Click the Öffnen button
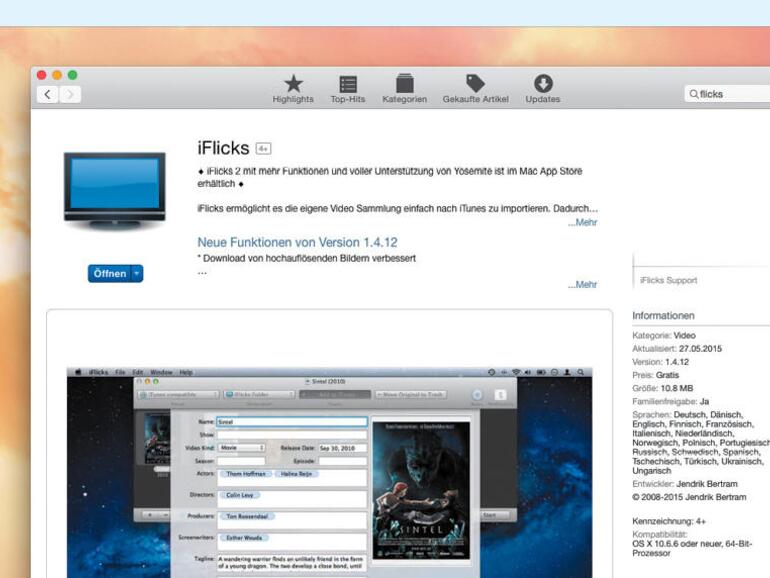 point(110,274)
